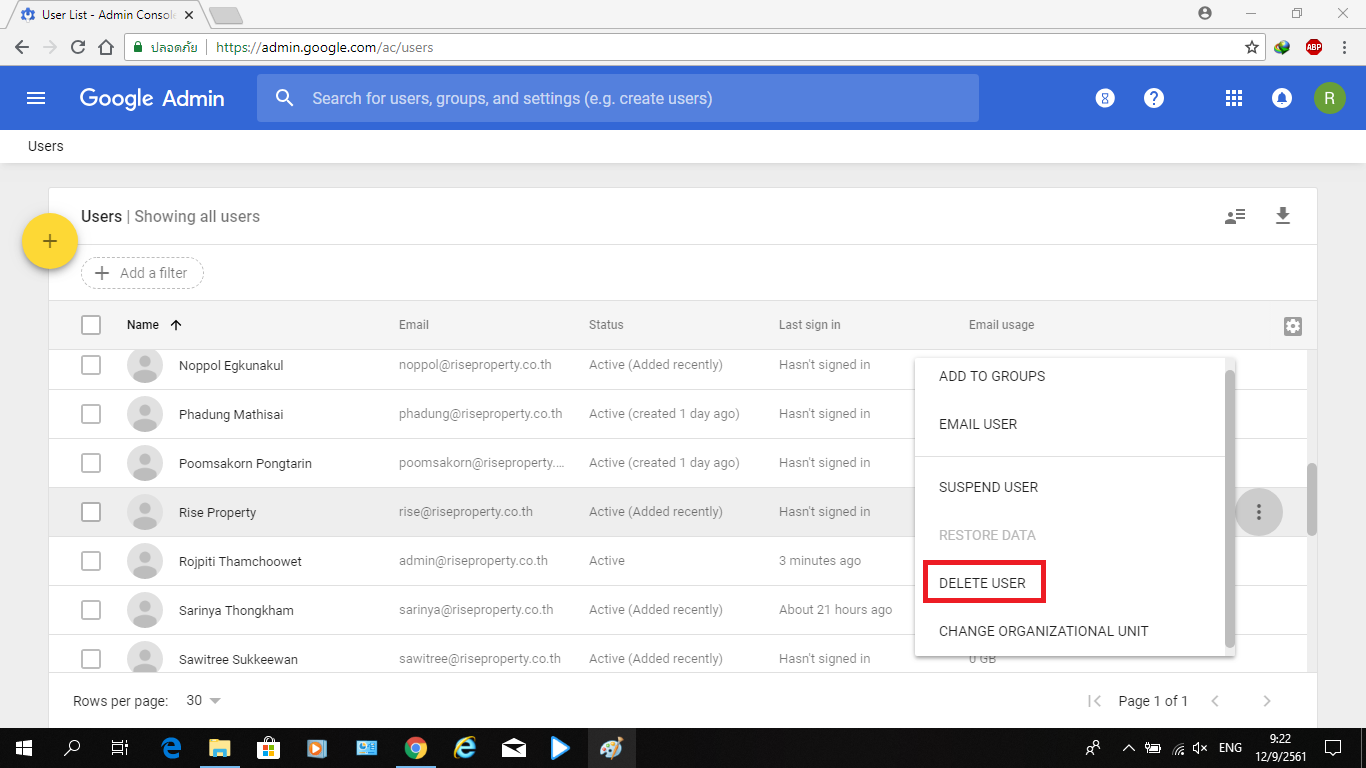Click the yellow add user button
This screenshot has width=1366, height=768.
tap(50, 241)
